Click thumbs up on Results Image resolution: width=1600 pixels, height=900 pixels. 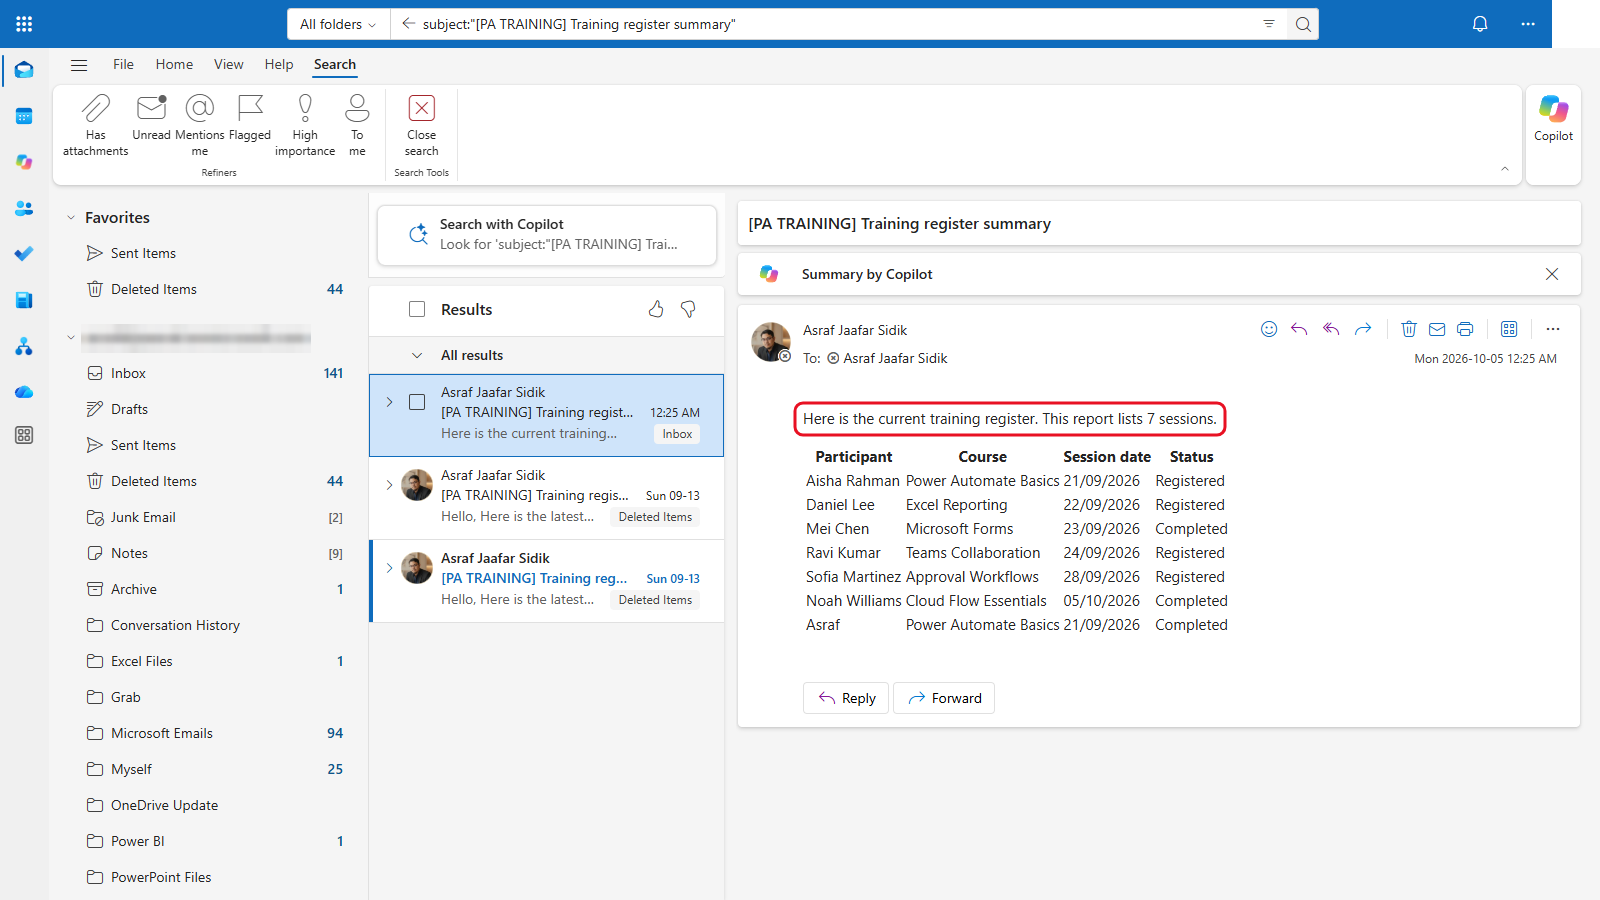(656, 310)
